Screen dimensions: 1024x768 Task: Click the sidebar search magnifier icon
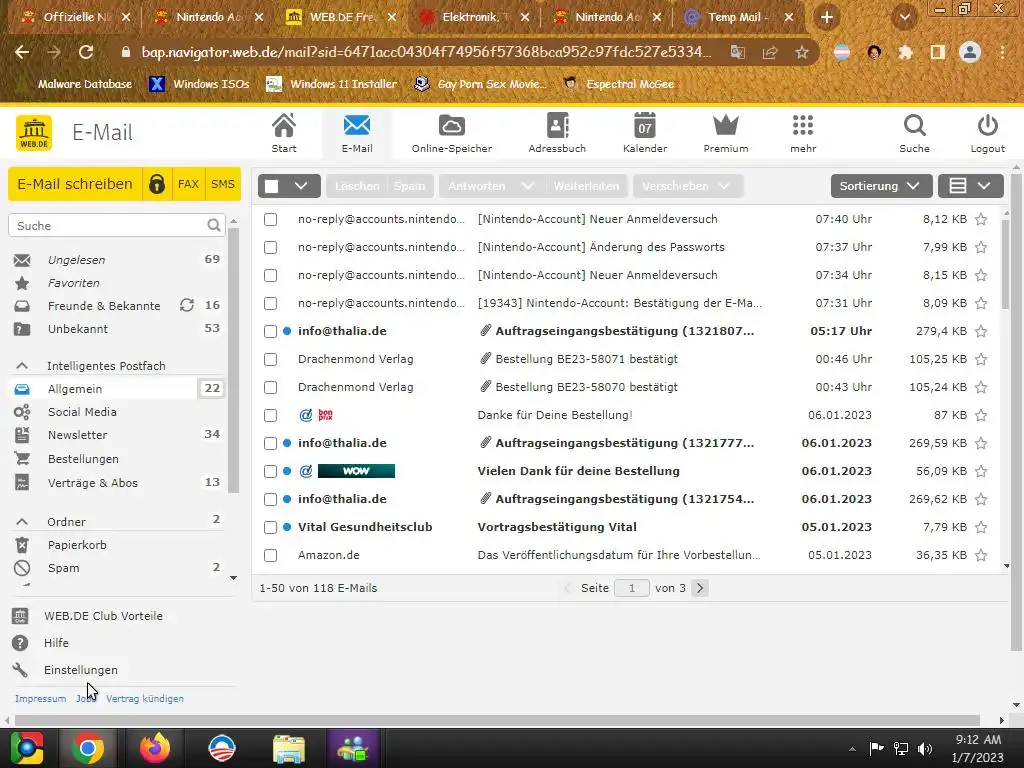[214, 225]
